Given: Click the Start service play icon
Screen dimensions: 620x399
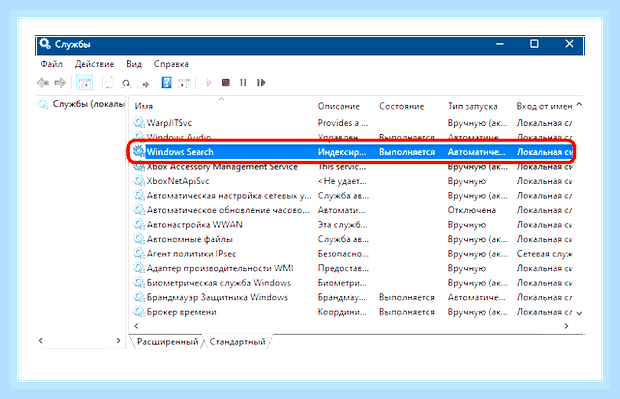Looking at the screenshot, I should (209, 83).
